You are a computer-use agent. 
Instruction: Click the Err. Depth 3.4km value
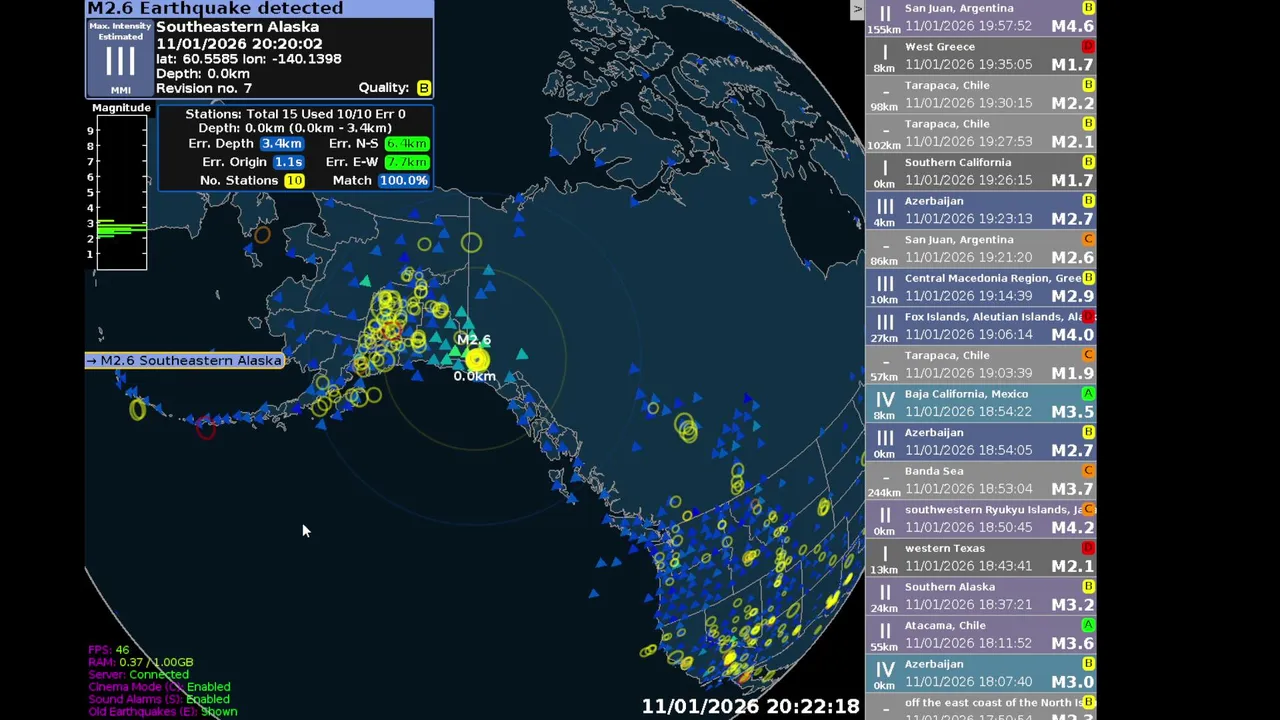[x=281, y=144]
